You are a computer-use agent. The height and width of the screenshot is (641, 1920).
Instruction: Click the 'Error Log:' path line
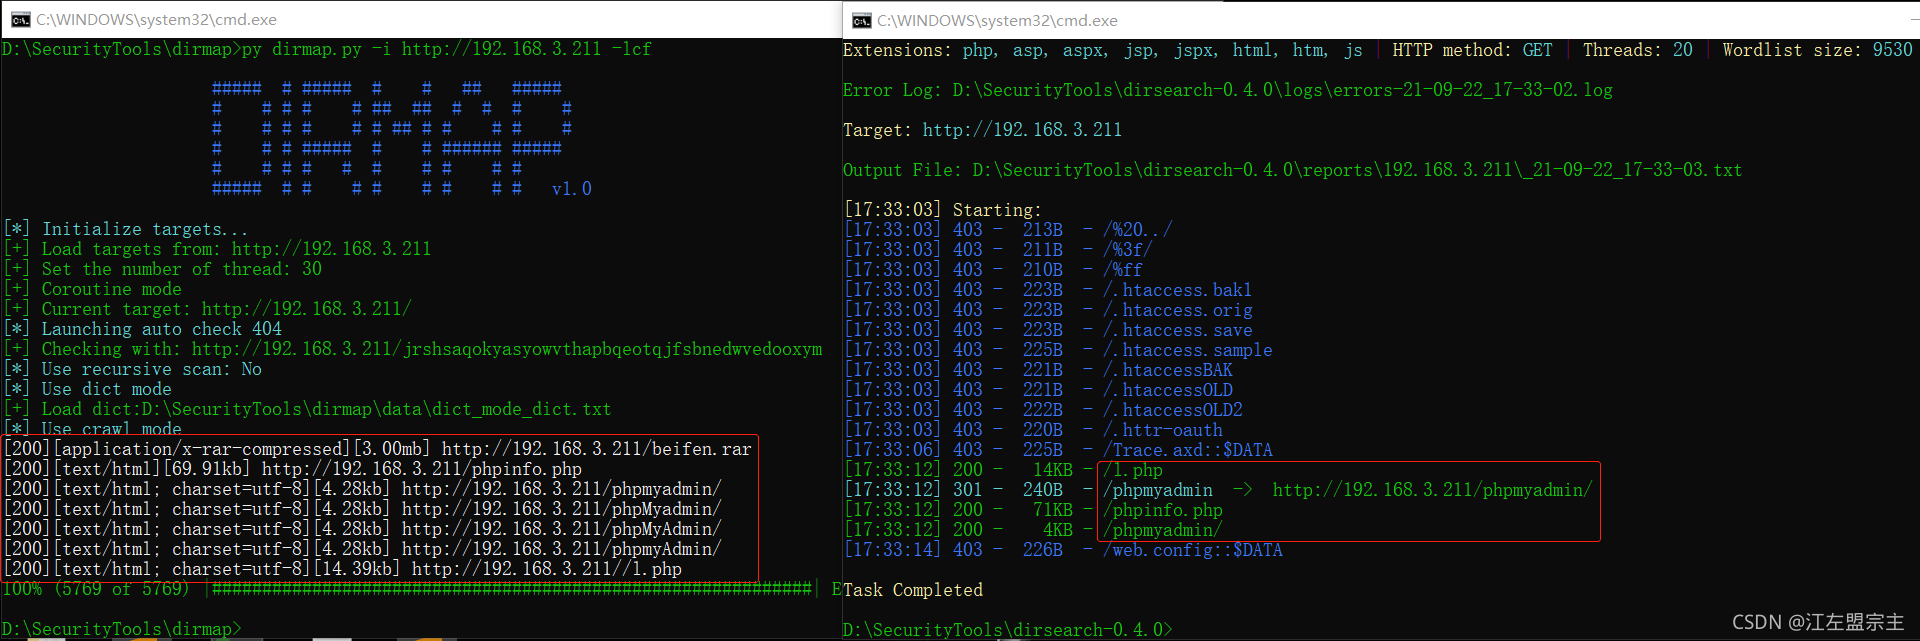click(1228, 90)
